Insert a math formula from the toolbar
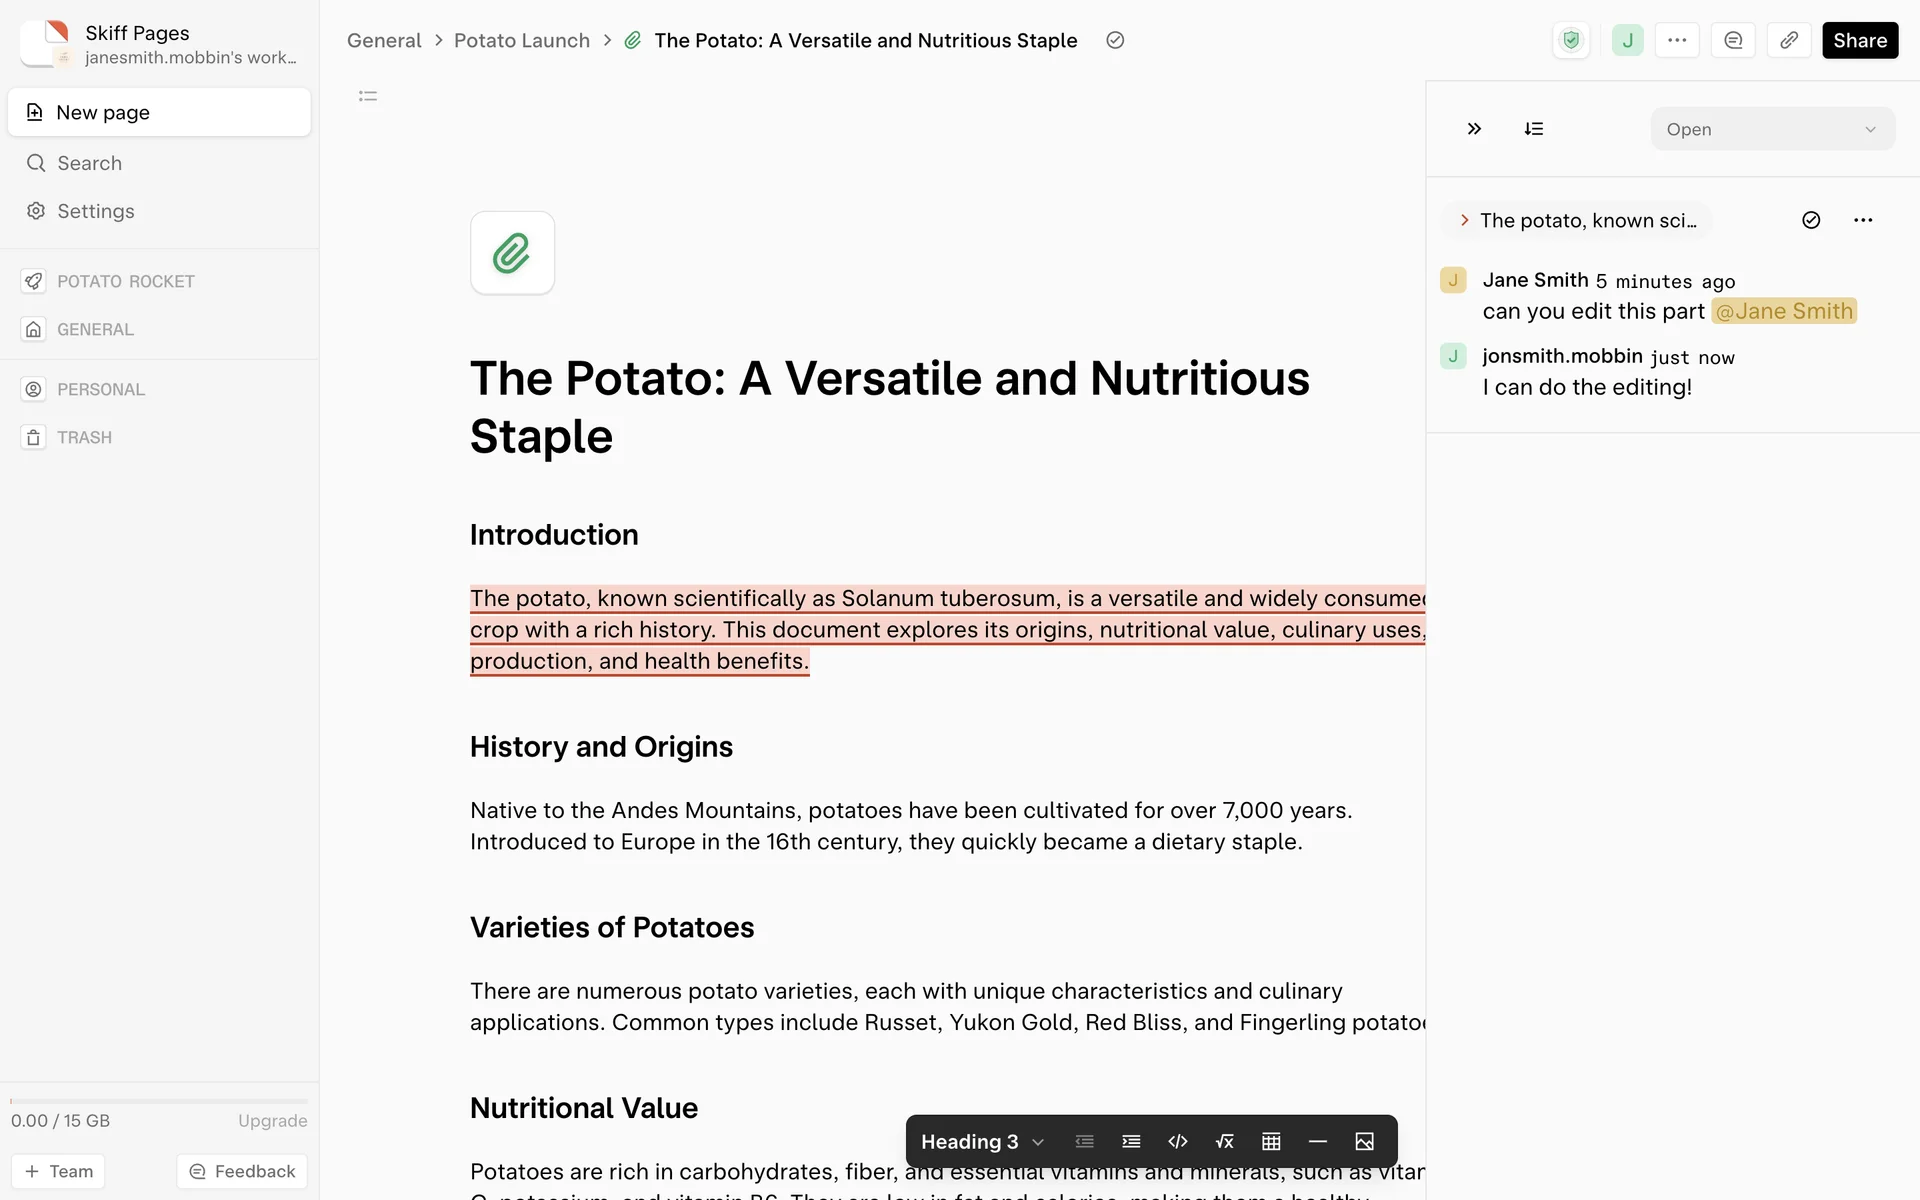The height and width of the screenshot is (1200, 1920). (1224, 1141)
